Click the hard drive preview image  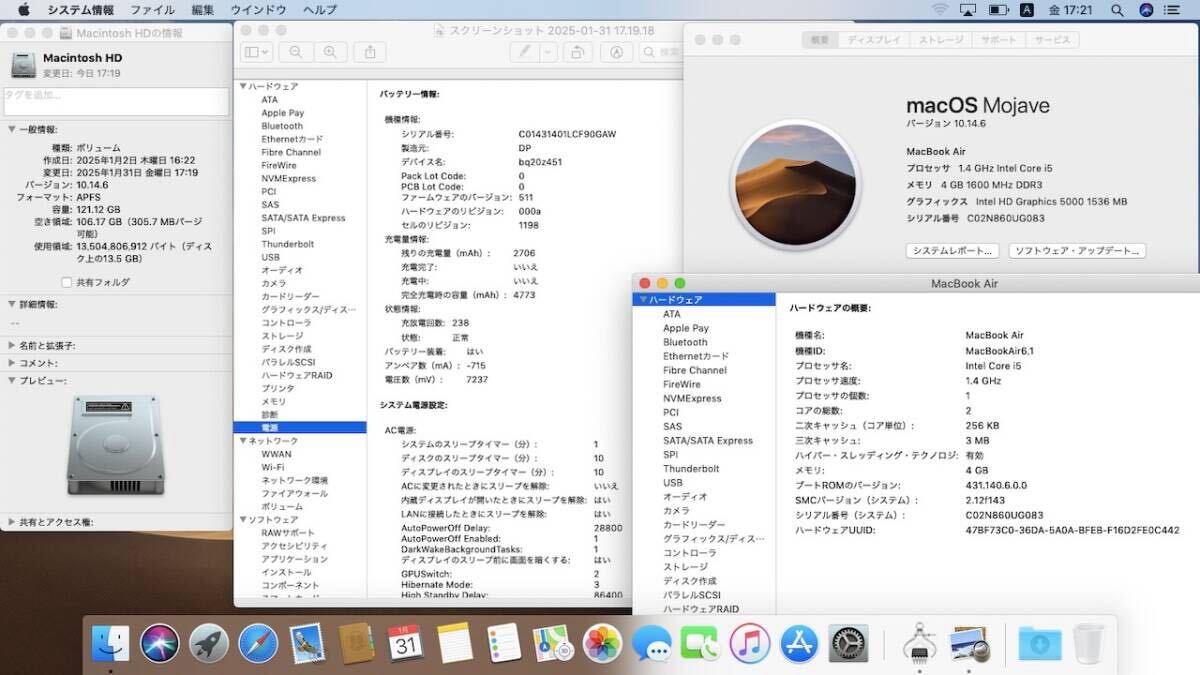click(x=115, y=445)
